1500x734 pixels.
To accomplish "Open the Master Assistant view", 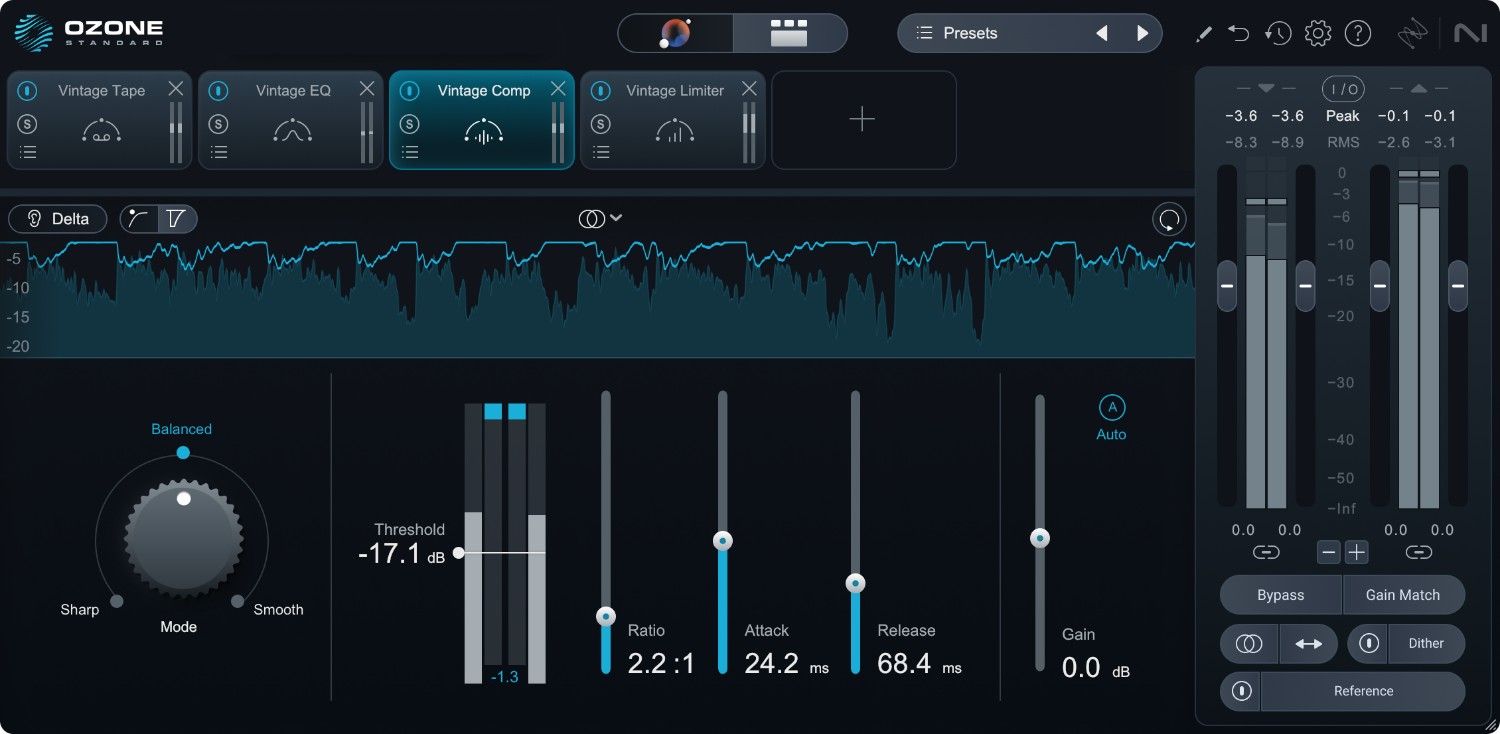I will 676,33.
